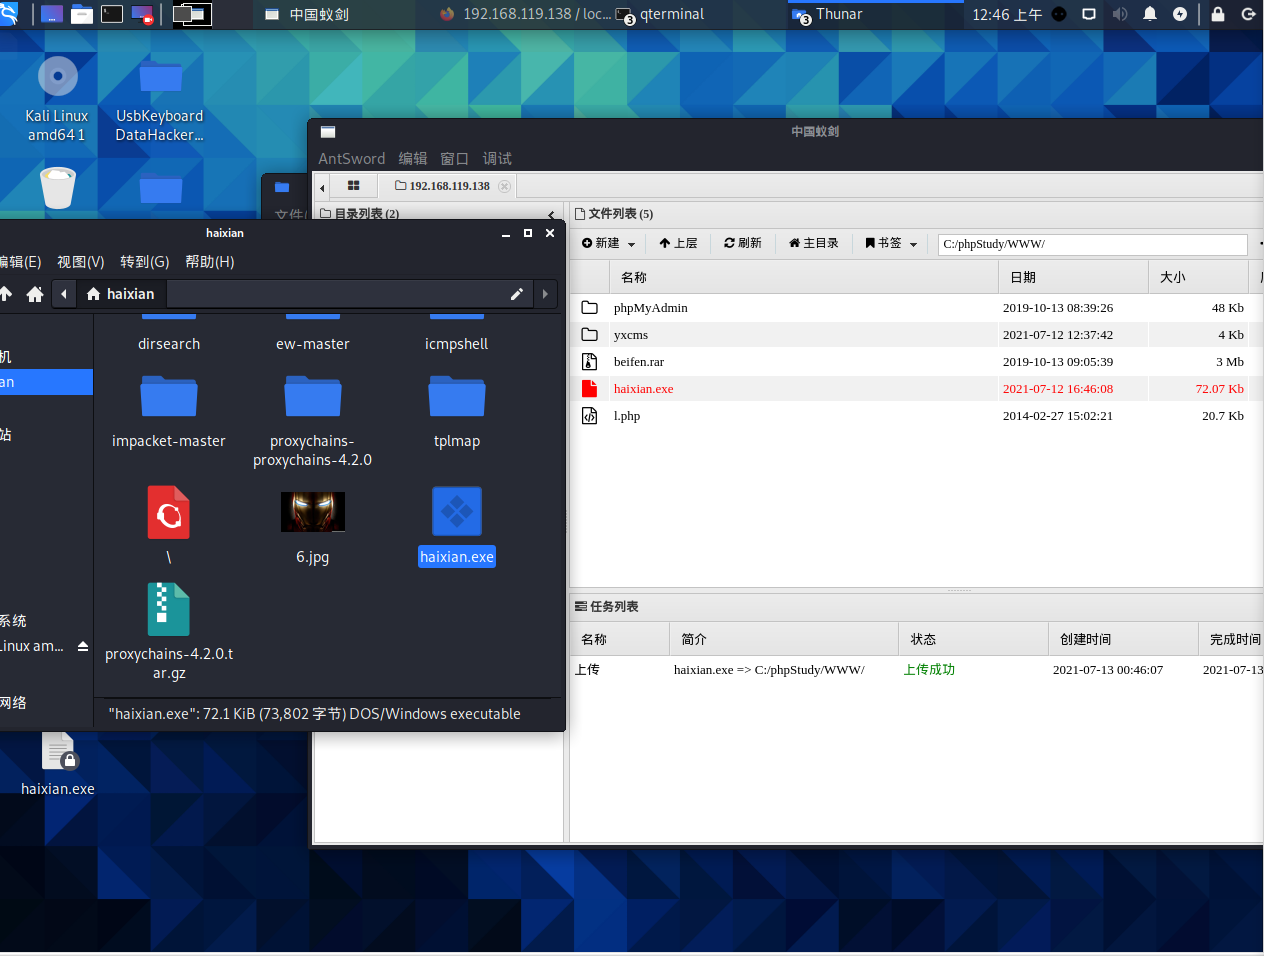Click the lock screen icon
Image resolution: width=1264 pixels, height=956 pixels.
click(1218, 14)
